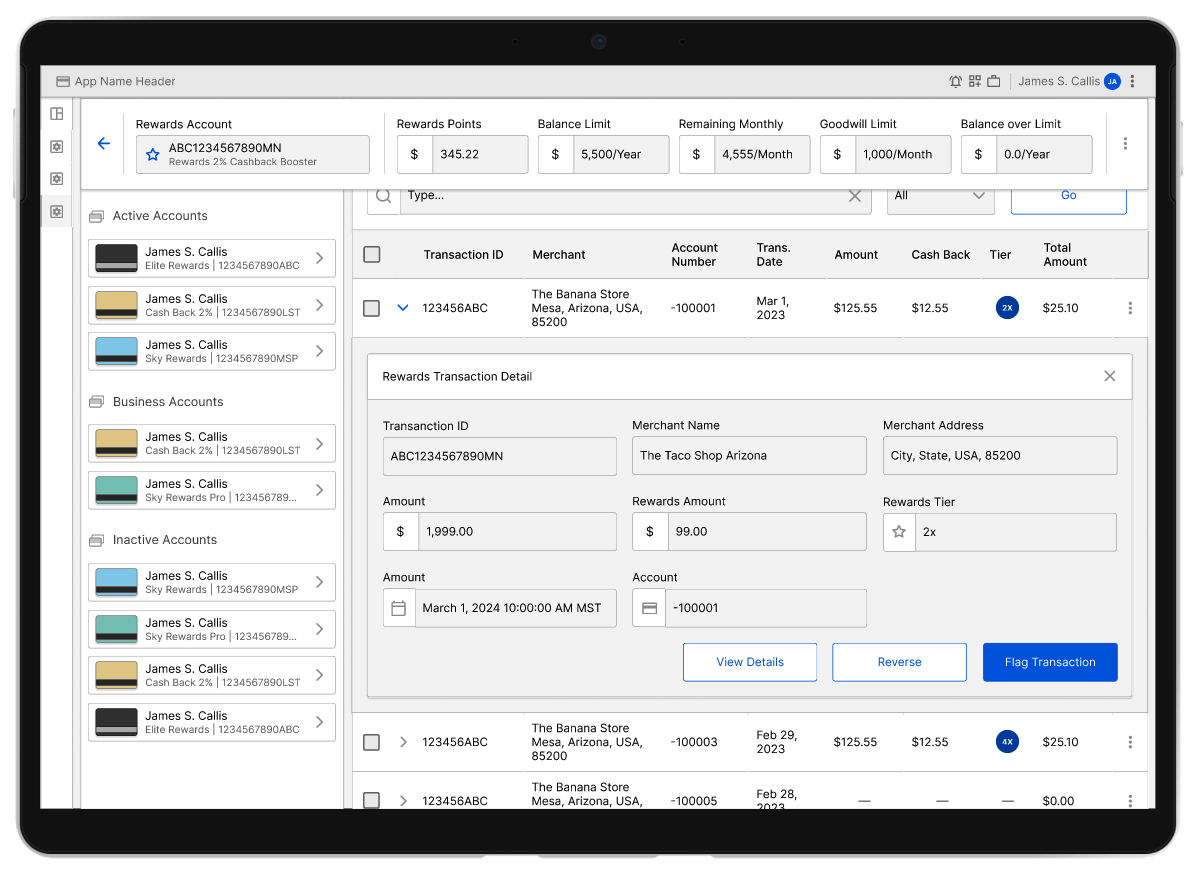This screenshot has height=874, width=1193.
Task: Expand the Feb 29, 2023 transaction row
Action: pos(403,742)
